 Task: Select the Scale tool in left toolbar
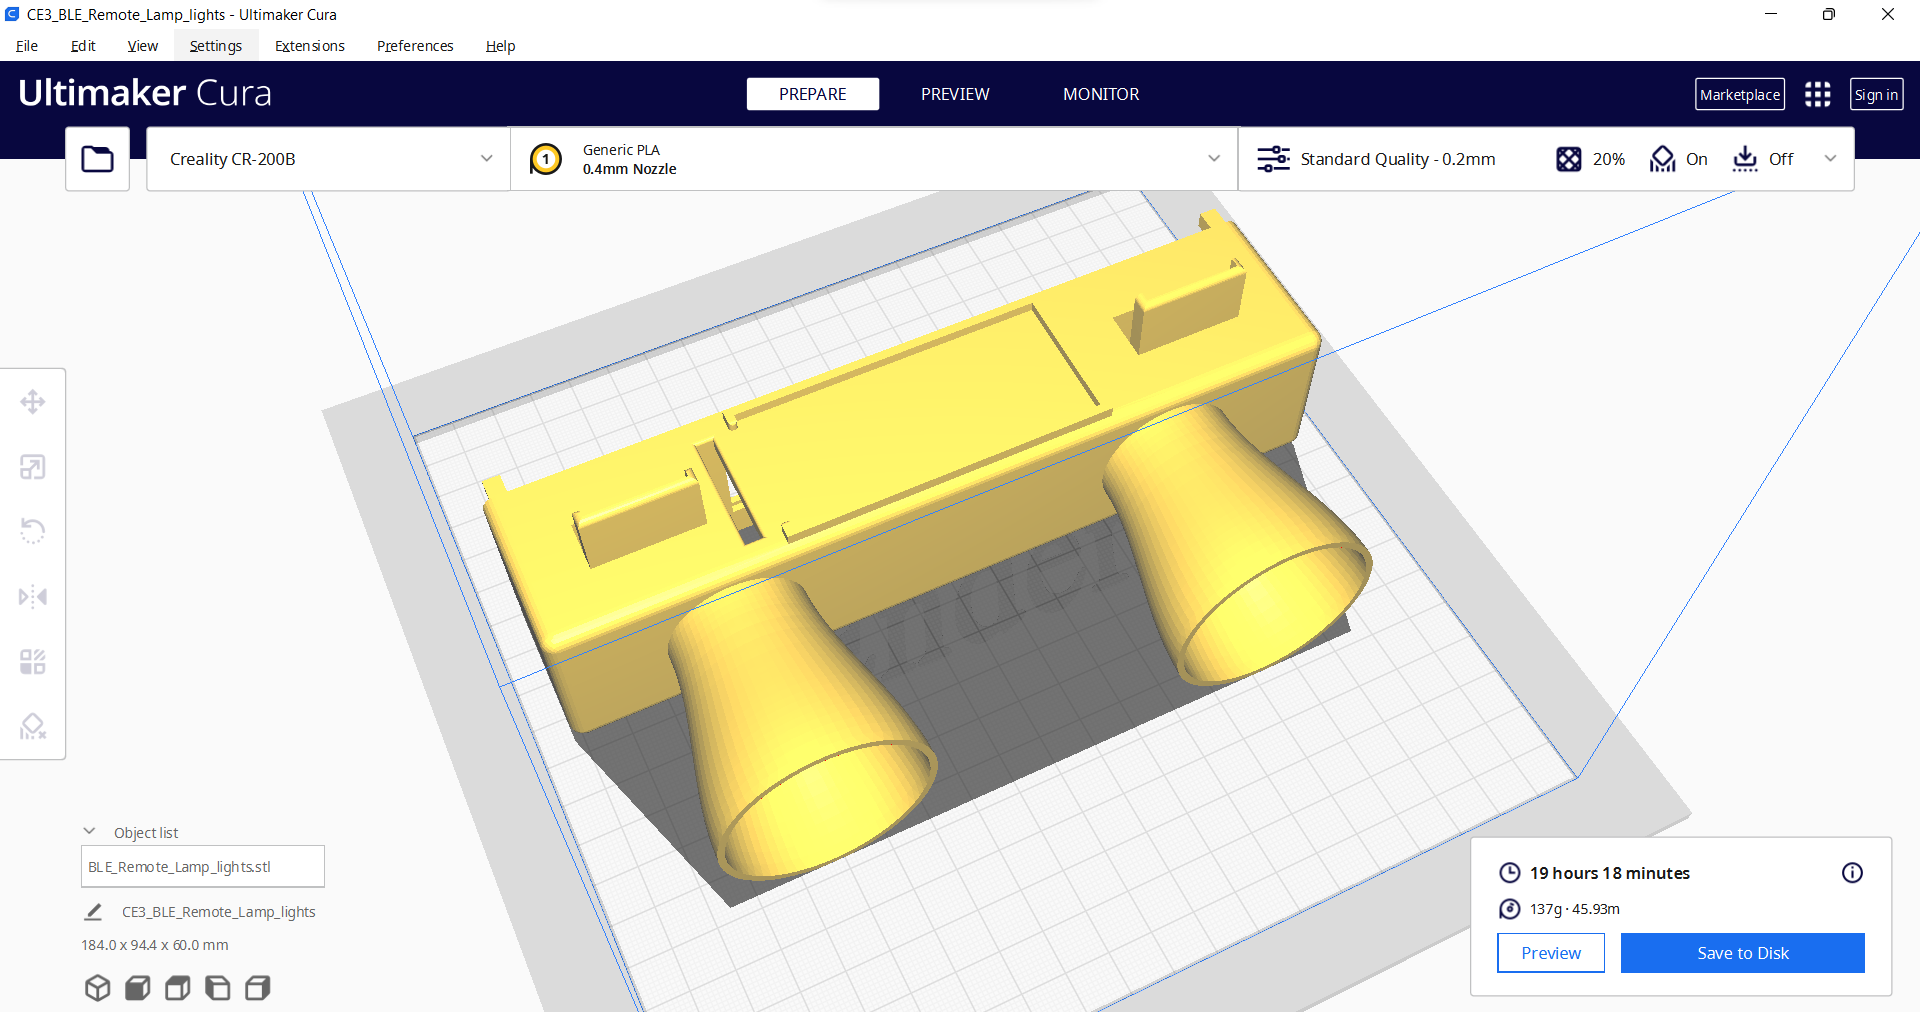pos(33,467)
